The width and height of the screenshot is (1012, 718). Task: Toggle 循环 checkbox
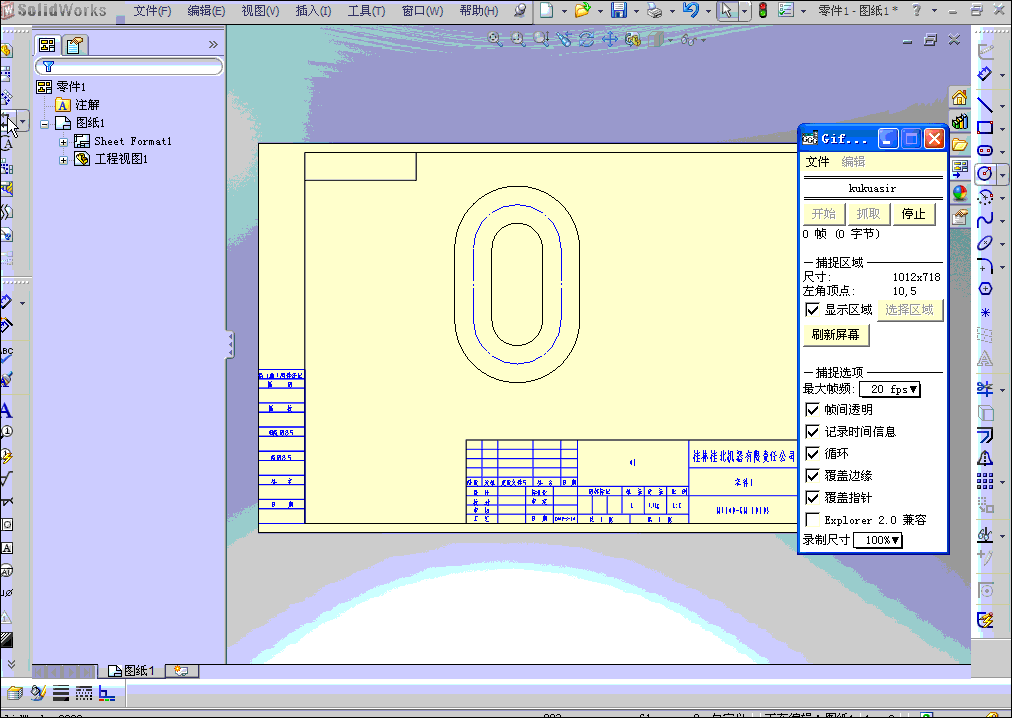[813, 454]
